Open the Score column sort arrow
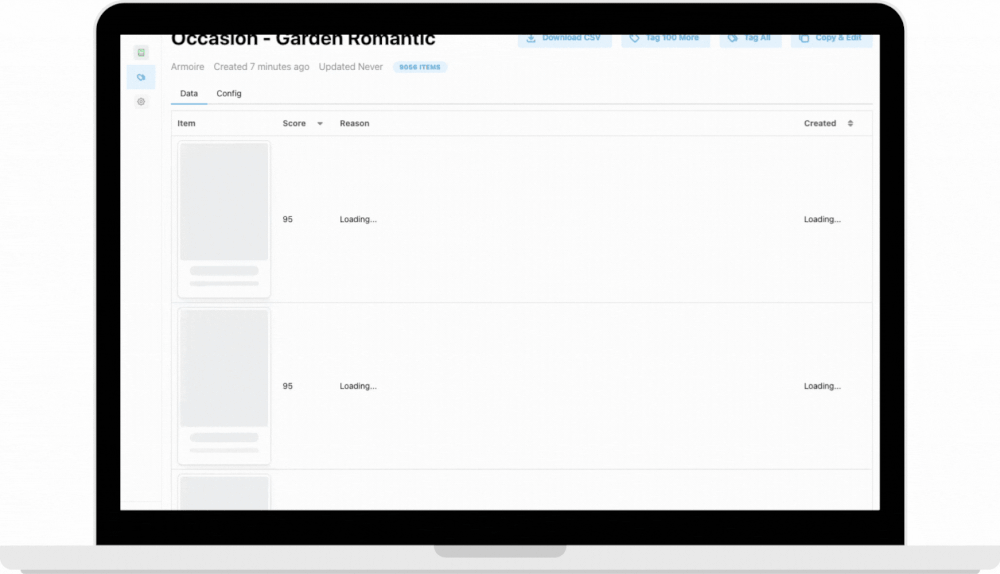 (320, 124)
